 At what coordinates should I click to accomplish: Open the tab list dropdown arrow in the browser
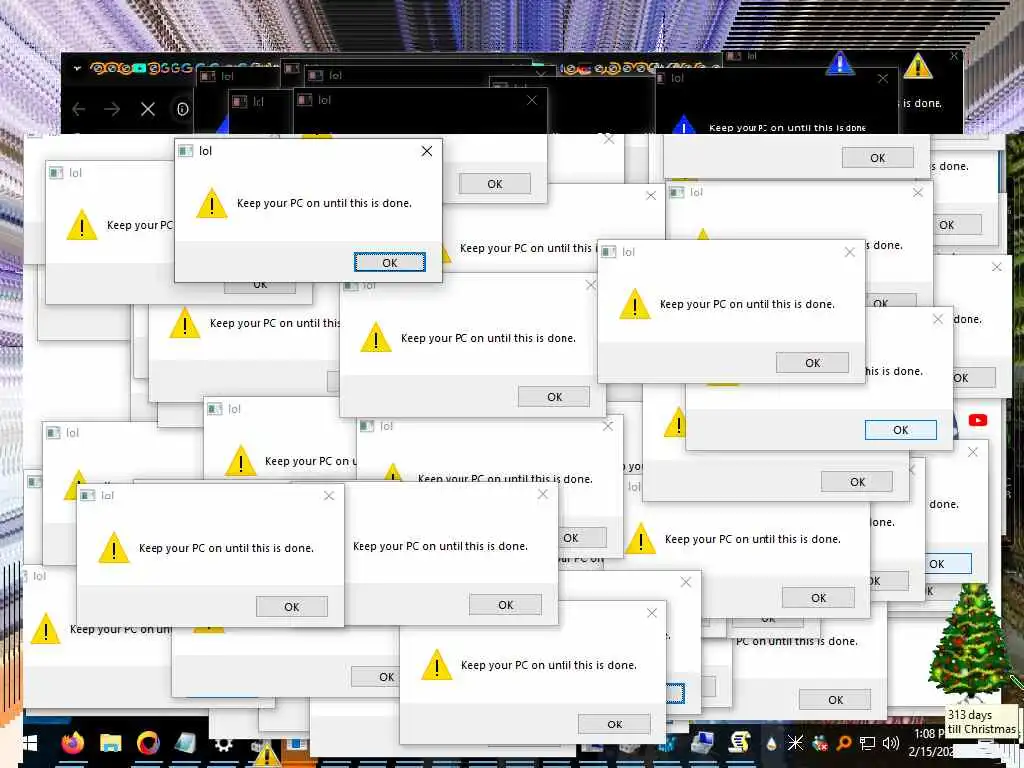click(77, 68)
